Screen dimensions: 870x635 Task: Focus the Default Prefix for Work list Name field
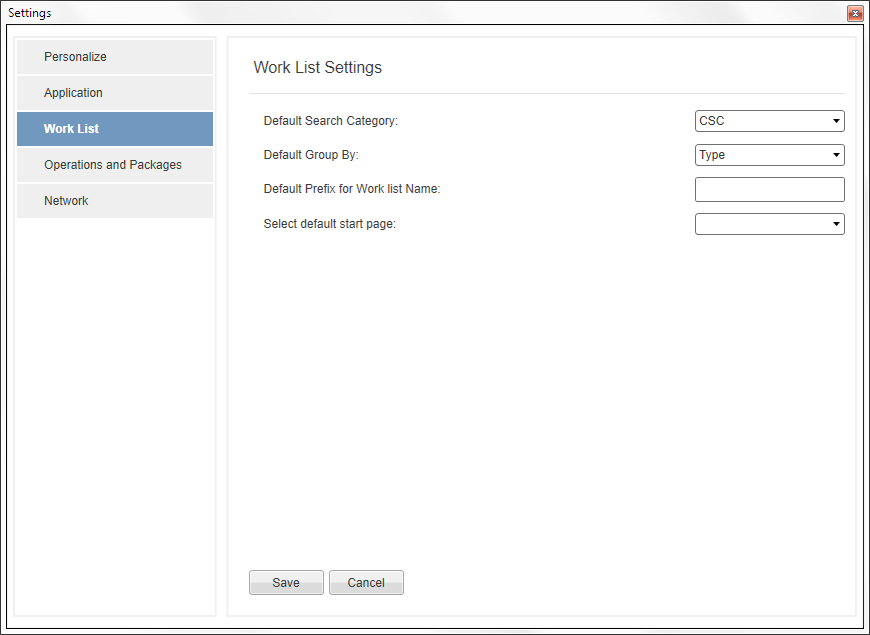pos(770,189)
